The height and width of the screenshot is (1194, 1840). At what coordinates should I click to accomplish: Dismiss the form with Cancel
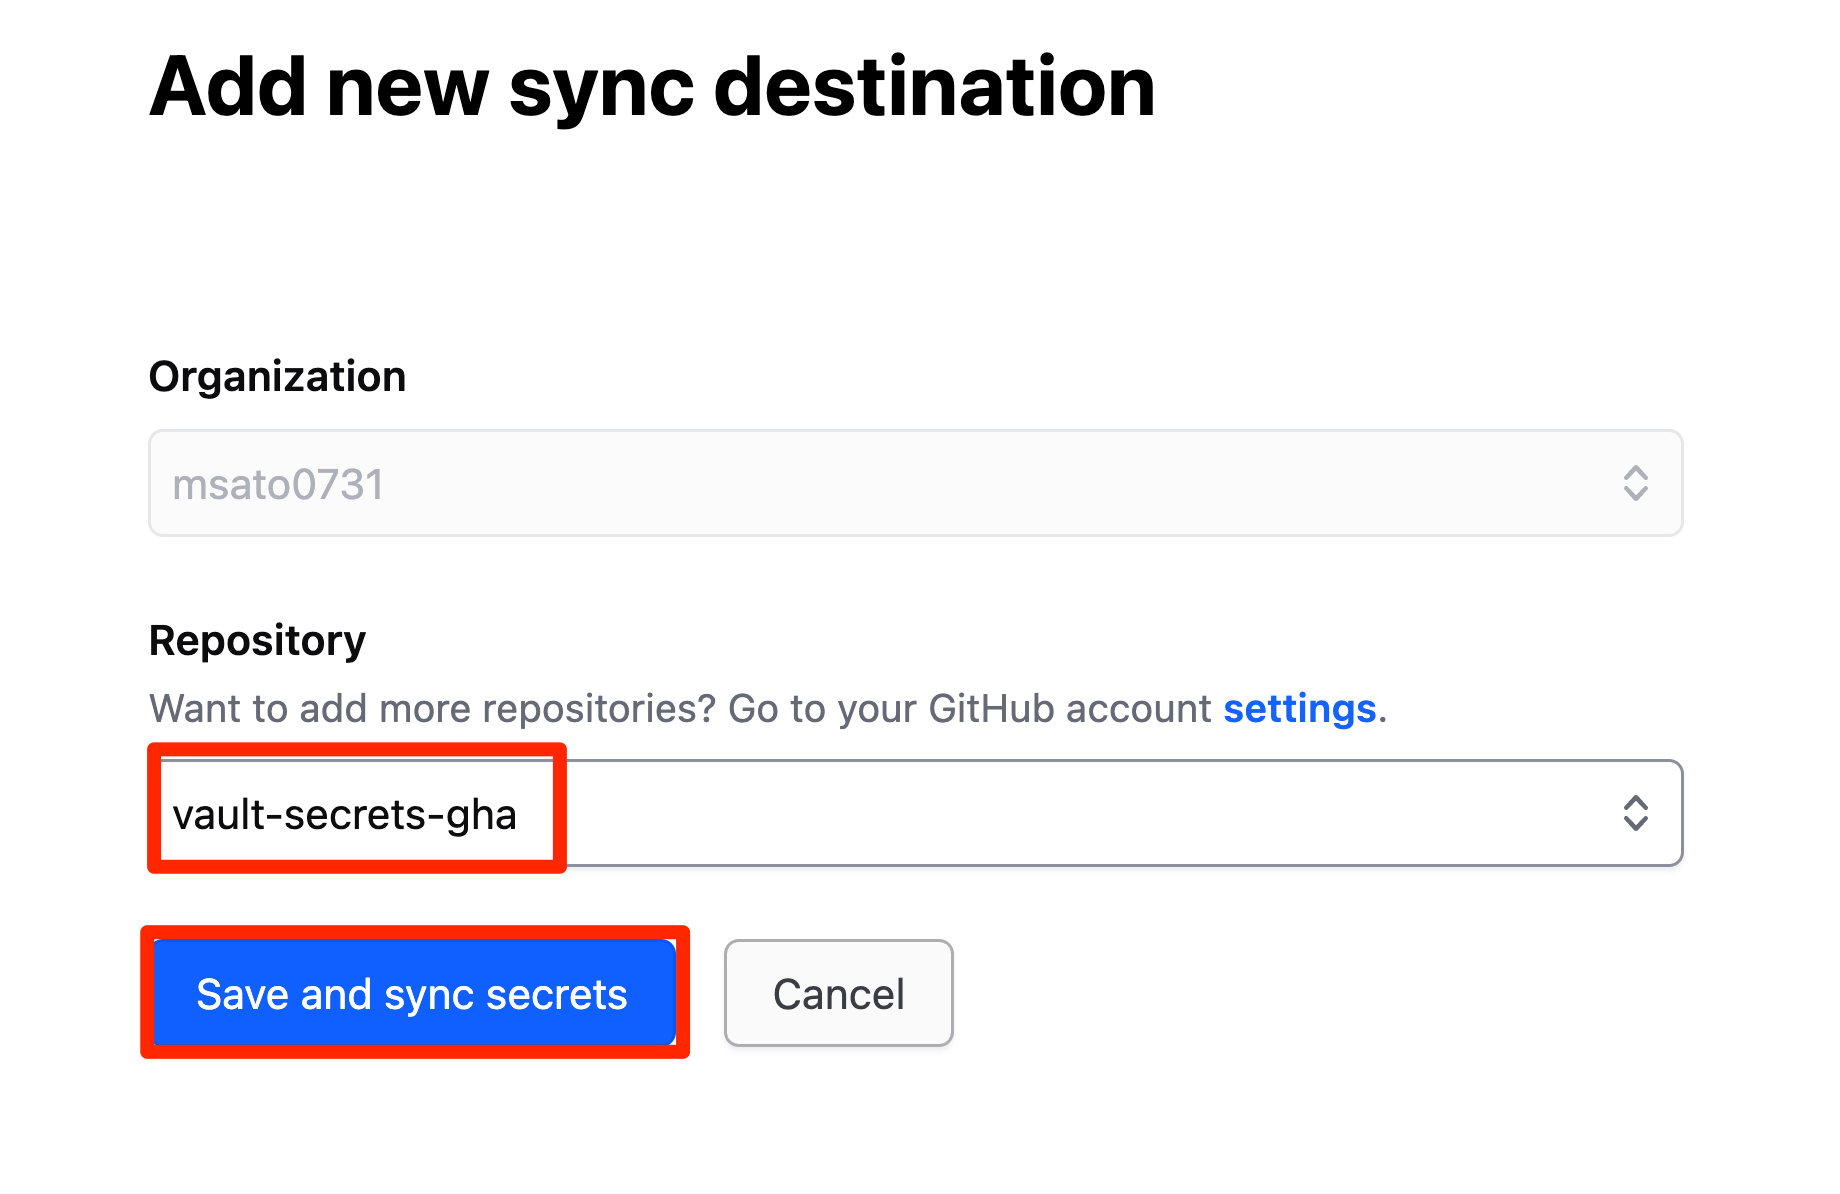point(838,993)
